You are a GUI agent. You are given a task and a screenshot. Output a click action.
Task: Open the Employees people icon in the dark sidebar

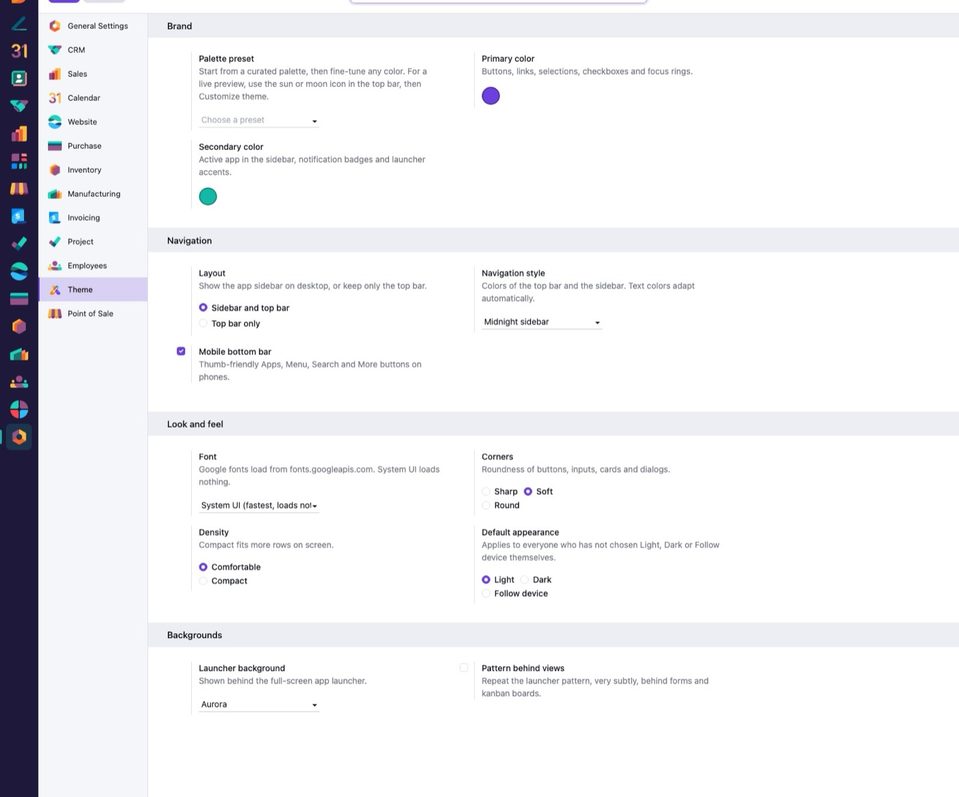pyautogui.click(x=19, y=382)
